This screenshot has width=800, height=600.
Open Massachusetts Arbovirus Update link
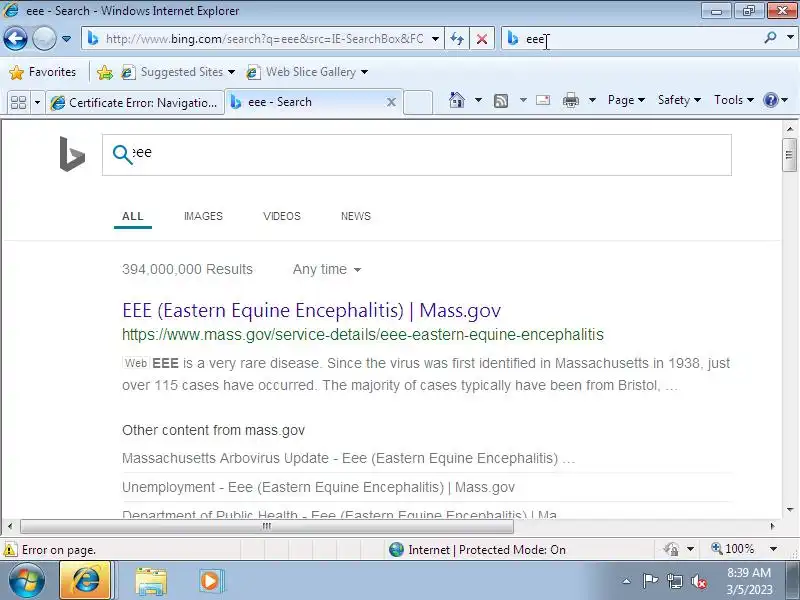point(348,458)
